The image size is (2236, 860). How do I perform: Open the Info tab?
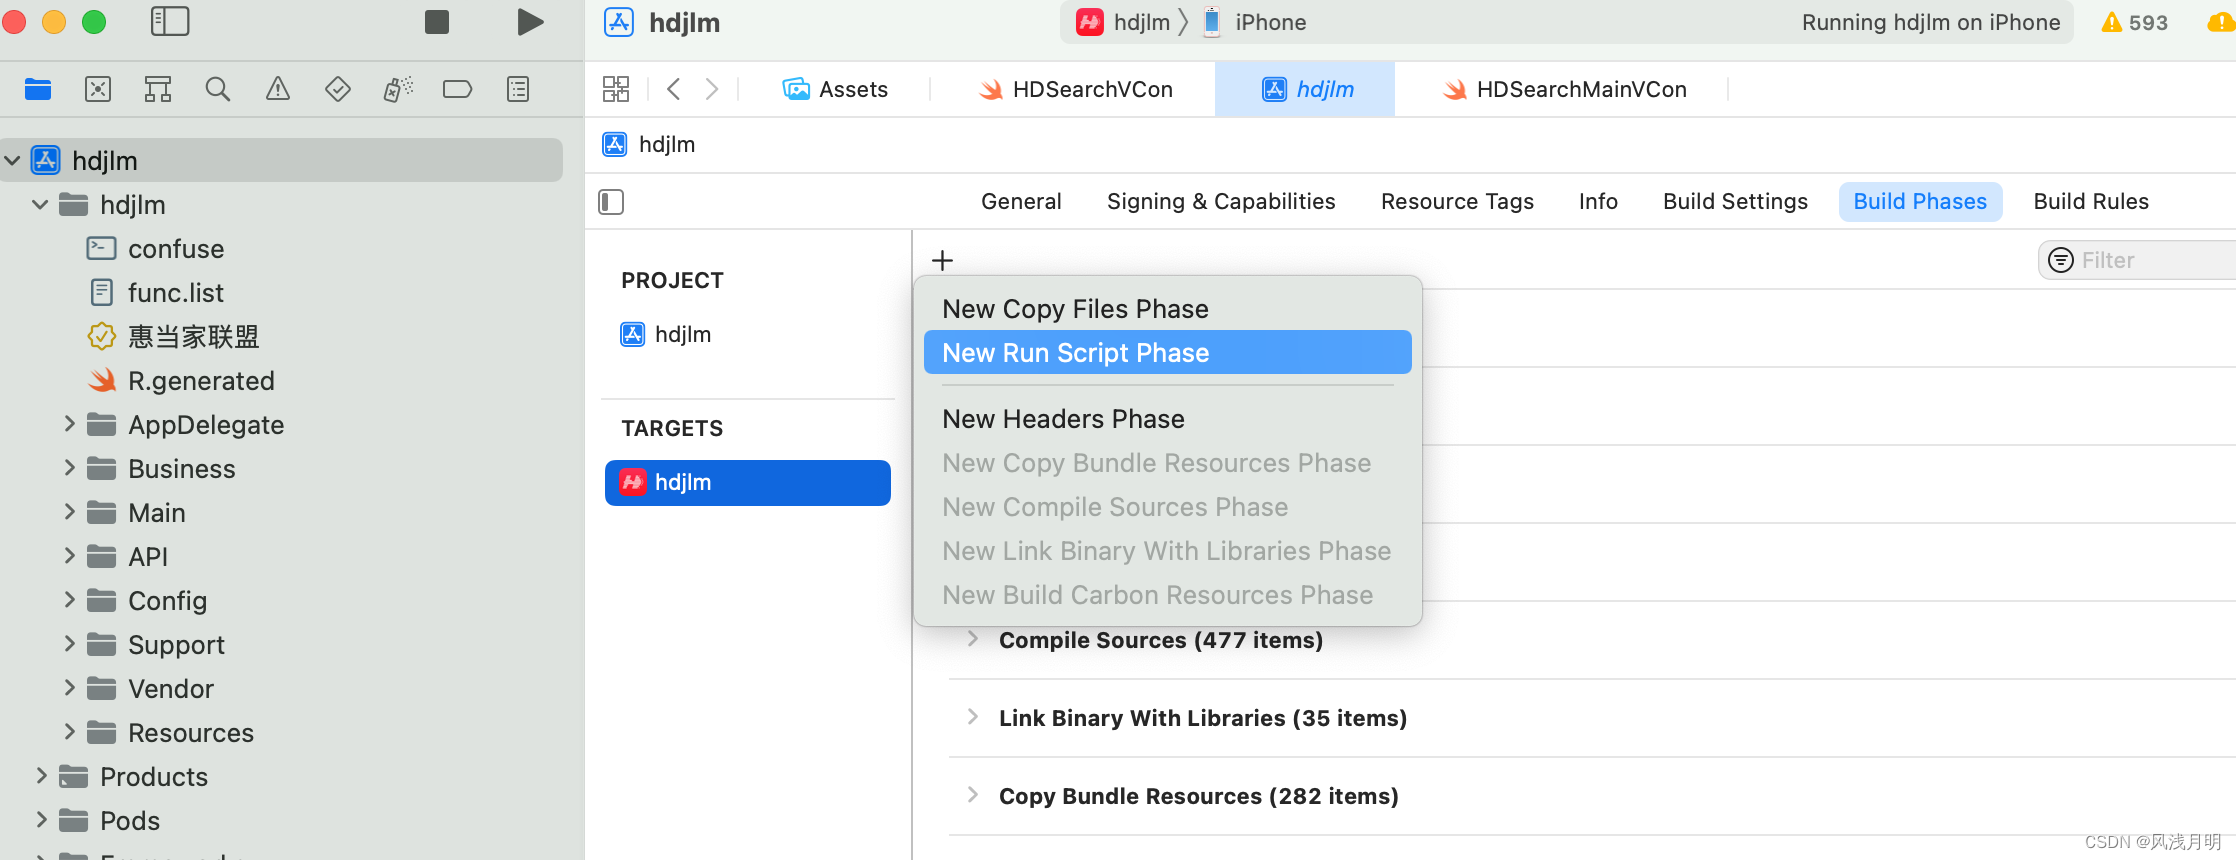1598,201
